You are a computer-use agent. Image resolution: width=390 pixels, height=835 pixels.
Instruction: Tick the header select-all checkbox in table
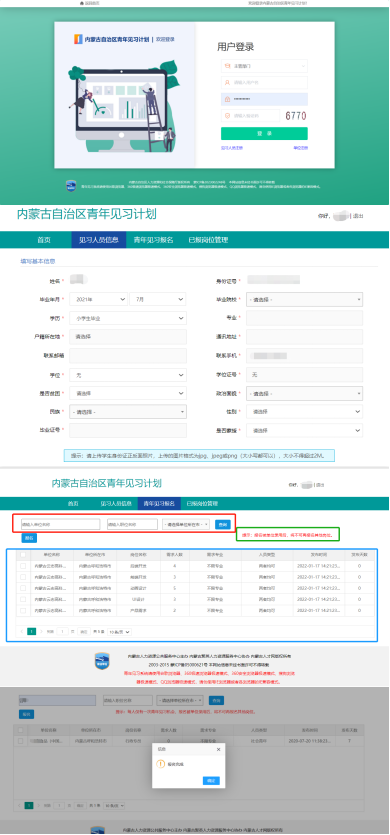point(22,554)
